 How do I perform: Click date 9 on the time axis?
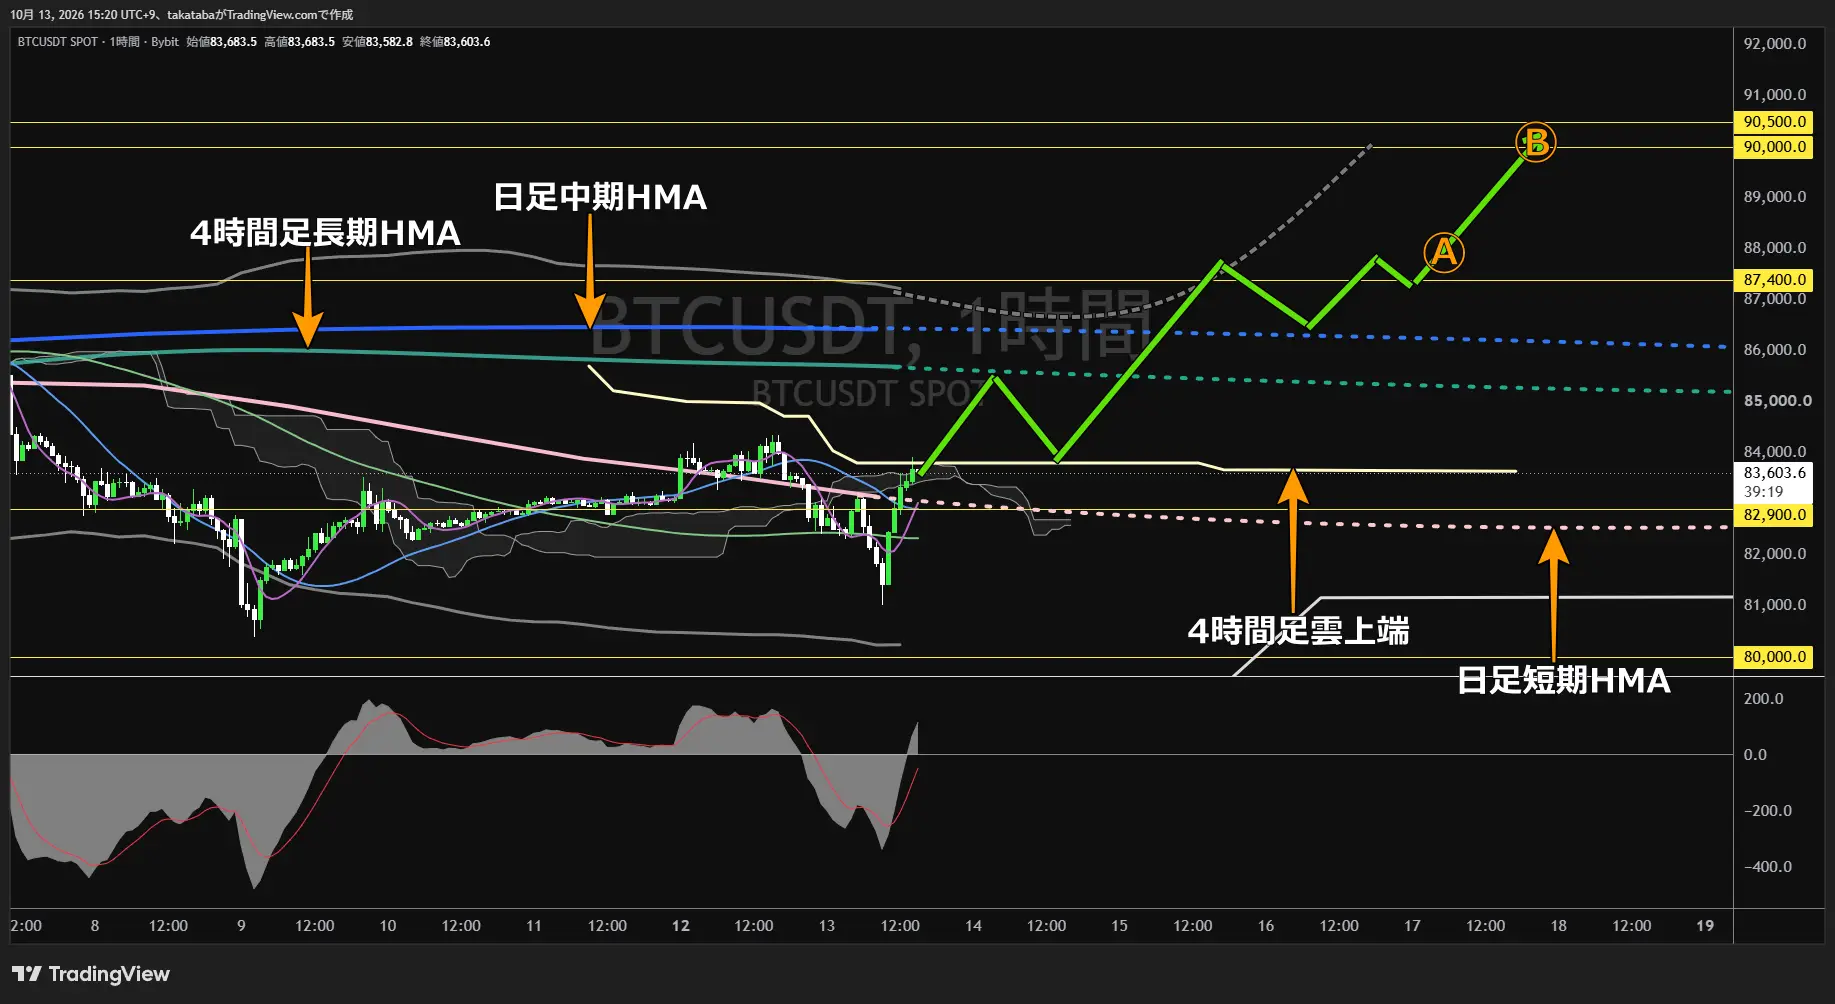pos(241,926)
